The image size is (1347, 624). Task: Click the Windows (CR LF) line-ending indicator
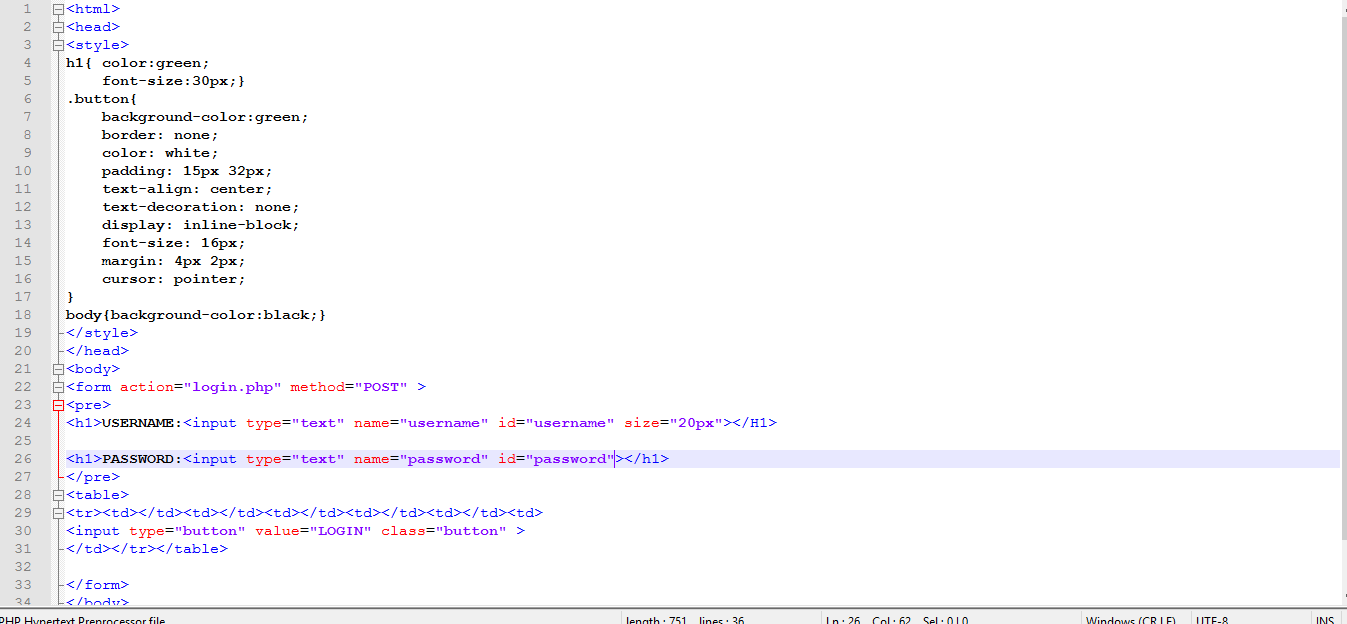(x=1131, y=619)
